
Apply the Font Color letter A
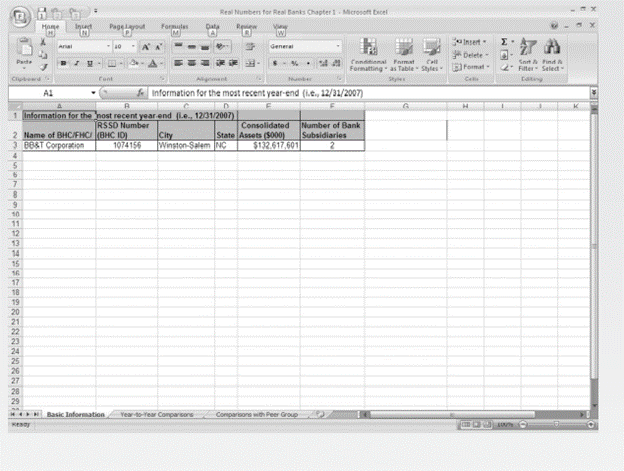pyautogui.click(x=152, y=63)
